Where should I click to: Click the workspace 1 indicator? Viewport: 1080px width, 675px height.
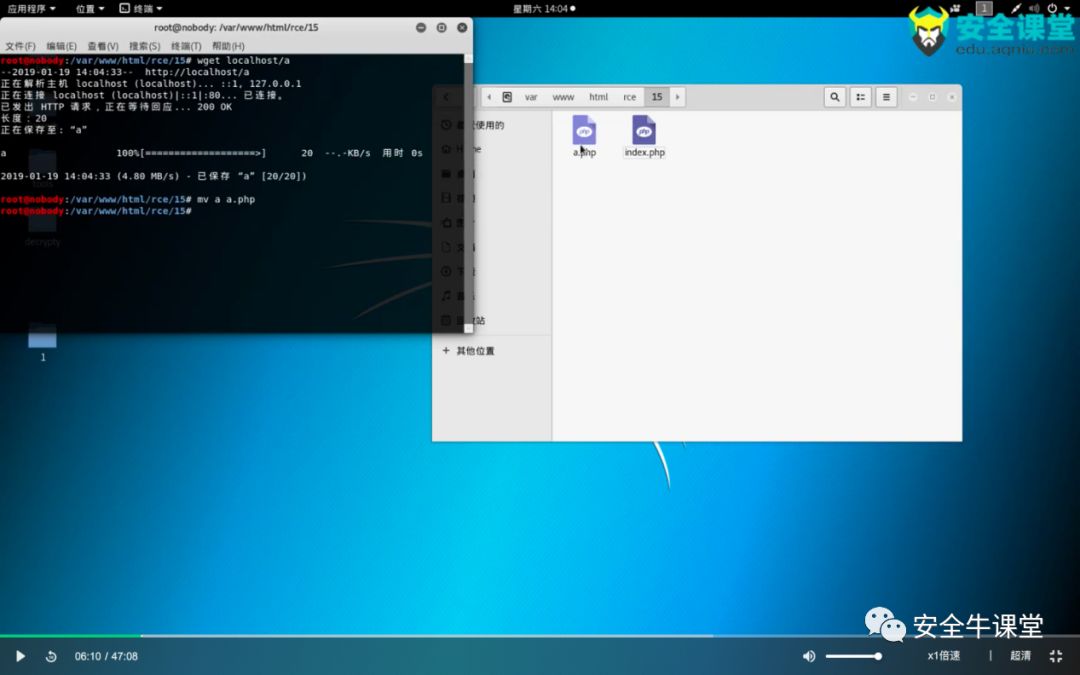984,8
